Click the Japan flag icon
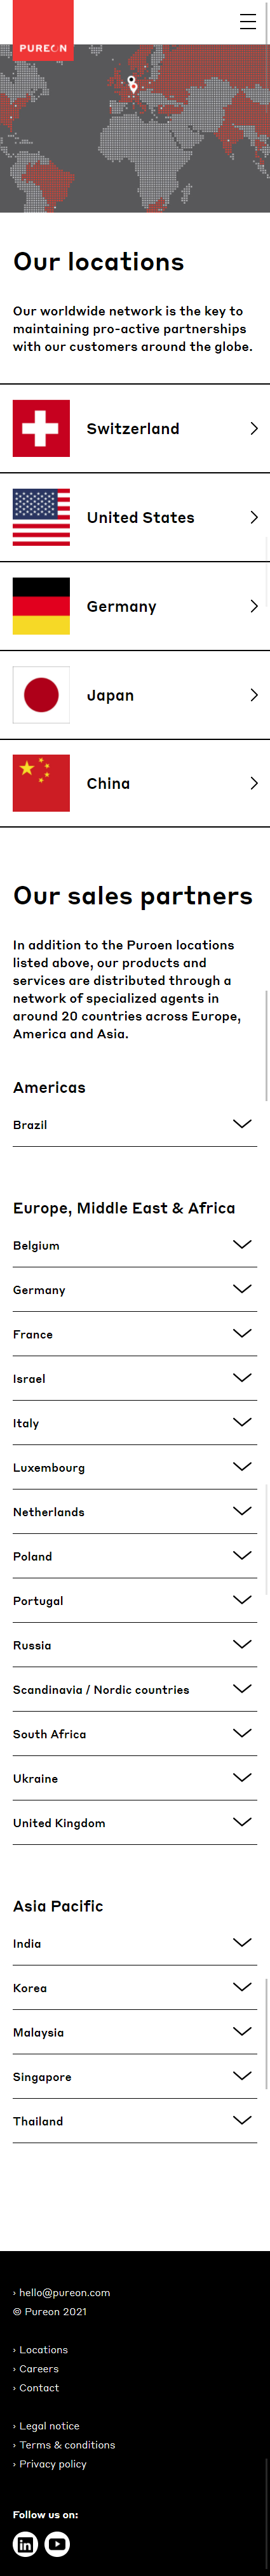The image size is (270, 2576). tap(41, 695)
